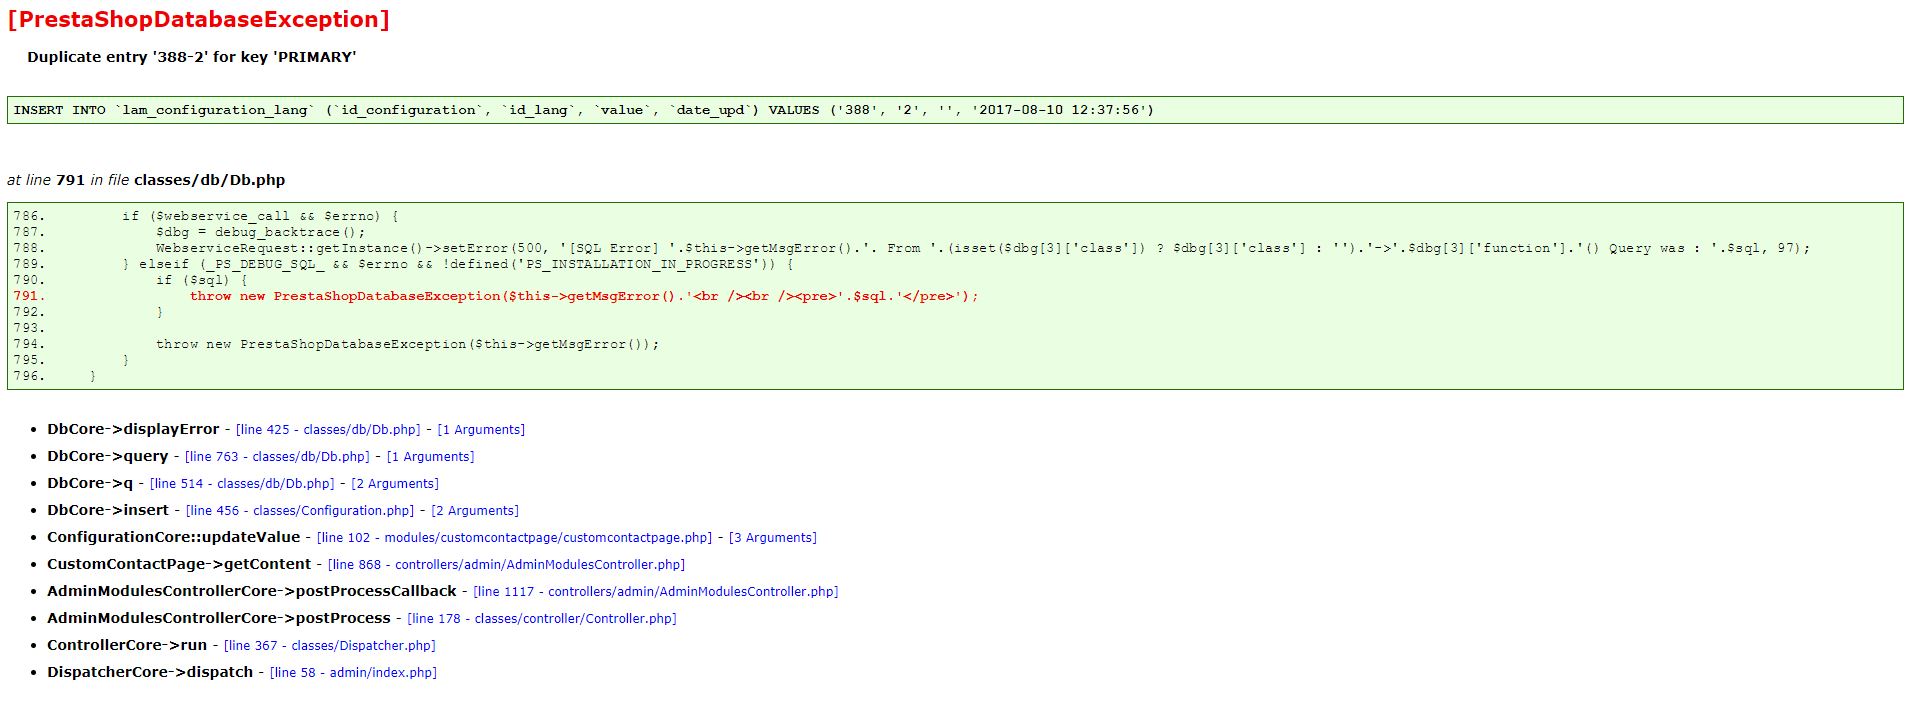Click the Duplicate entry '388-2' error message
The image size is (1907, 714).
click(x=192, y=57)
